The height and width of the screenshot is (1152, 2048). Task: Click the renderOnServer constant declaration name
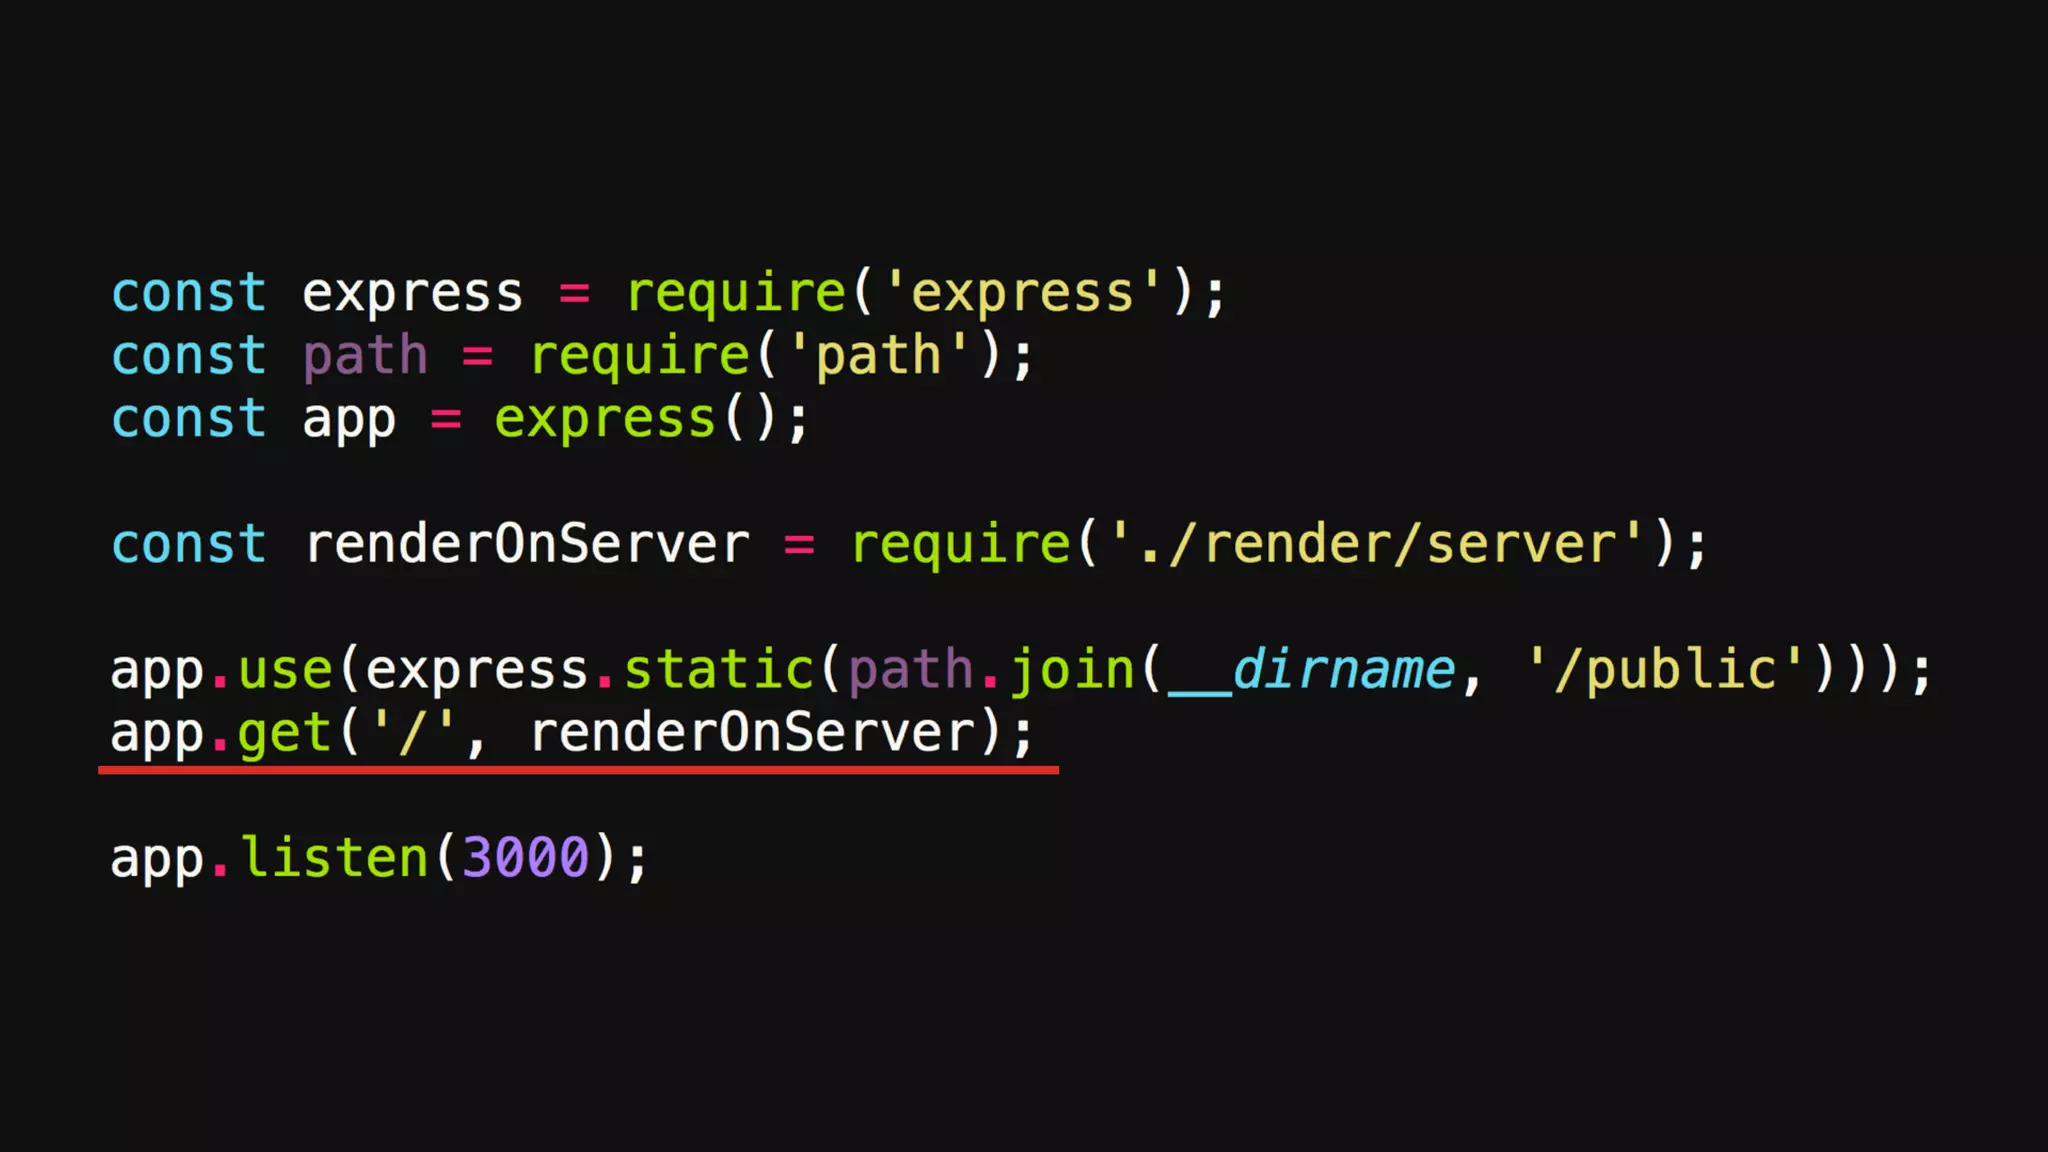[527, 544]
